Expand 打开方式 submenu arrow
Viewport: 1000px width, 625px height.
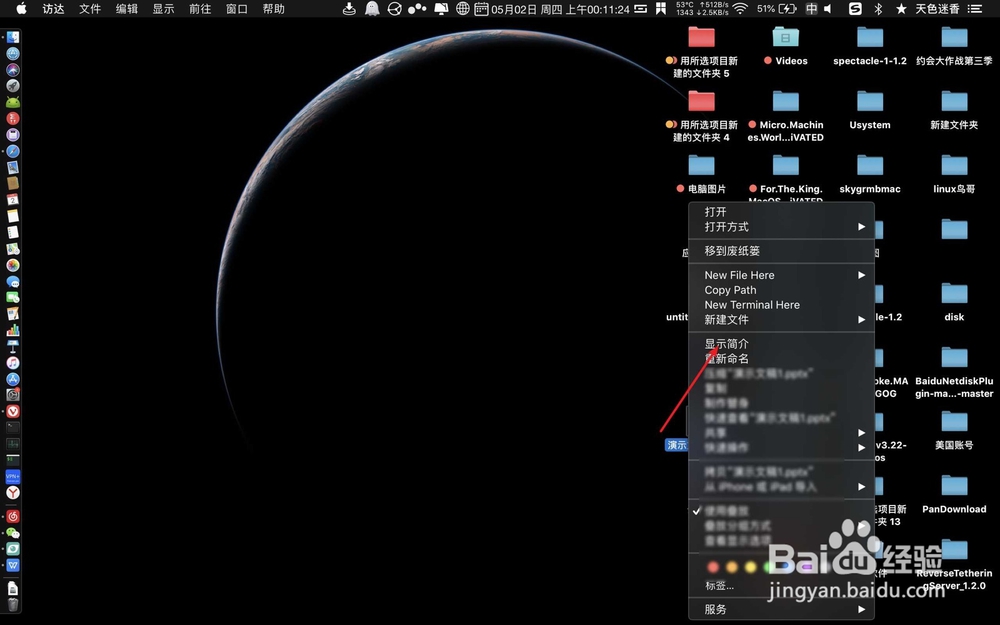pyautogui.click(x=861, y=226)
